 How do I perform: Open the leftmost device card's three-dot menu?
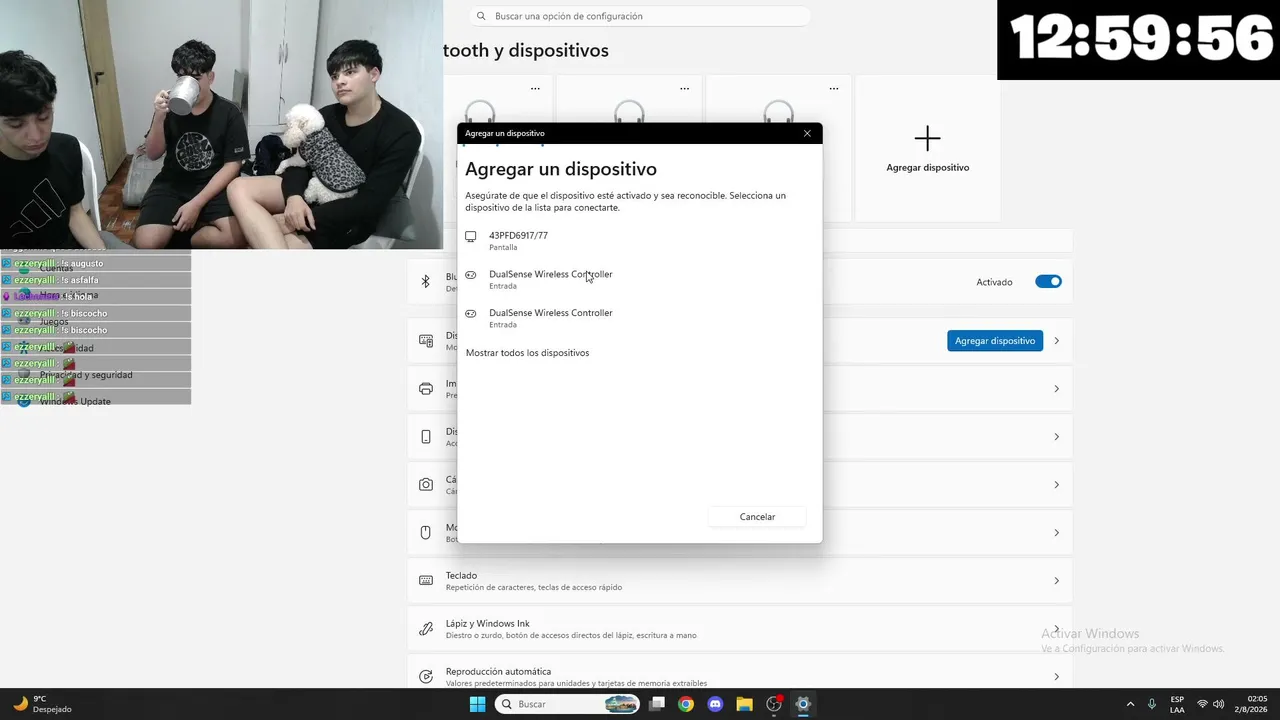click(535, 88)
